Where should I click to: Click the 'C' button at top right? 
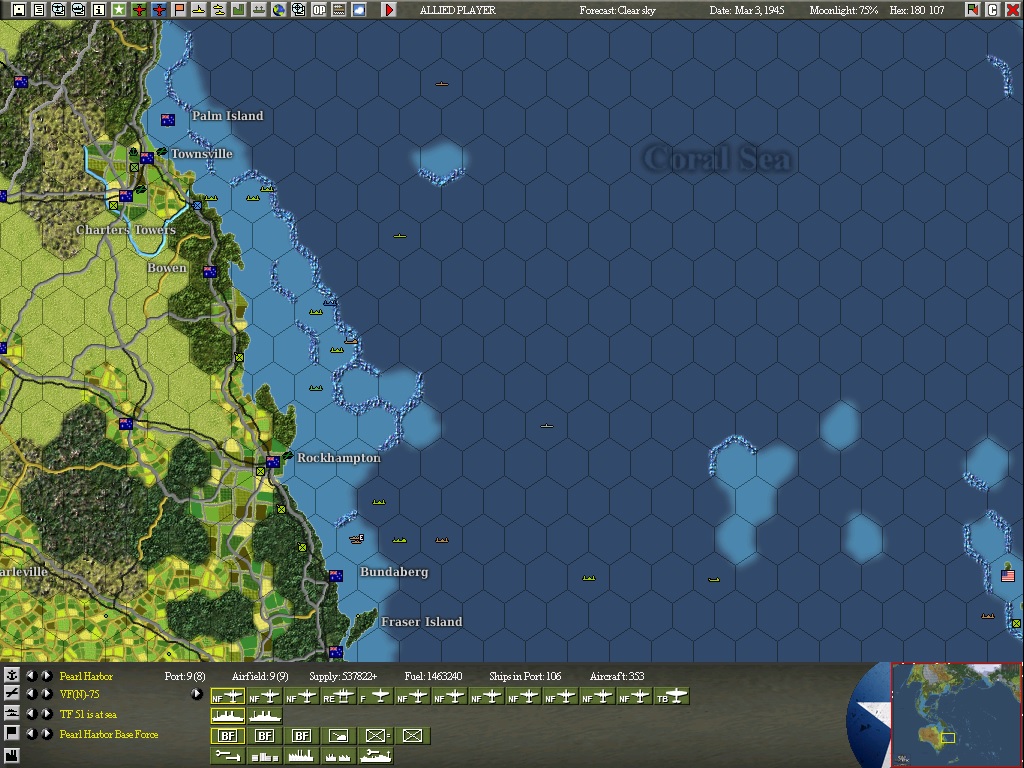pyautogui.click(x=992, y=10)
